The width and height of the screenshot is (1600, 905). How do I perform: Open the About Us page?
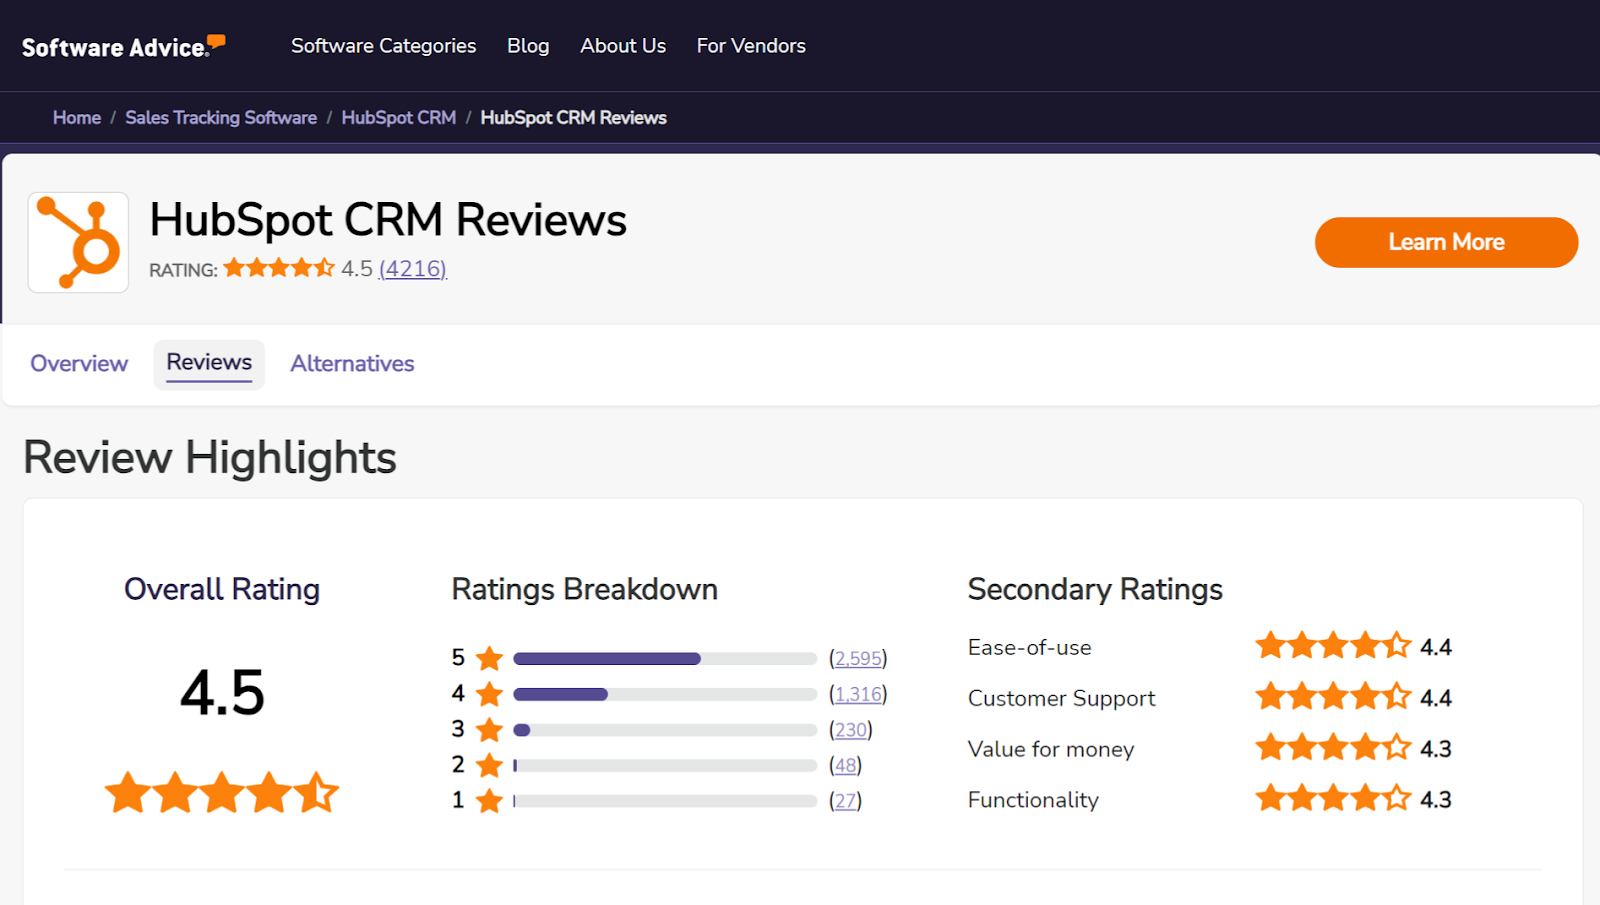tap(622, 45)
